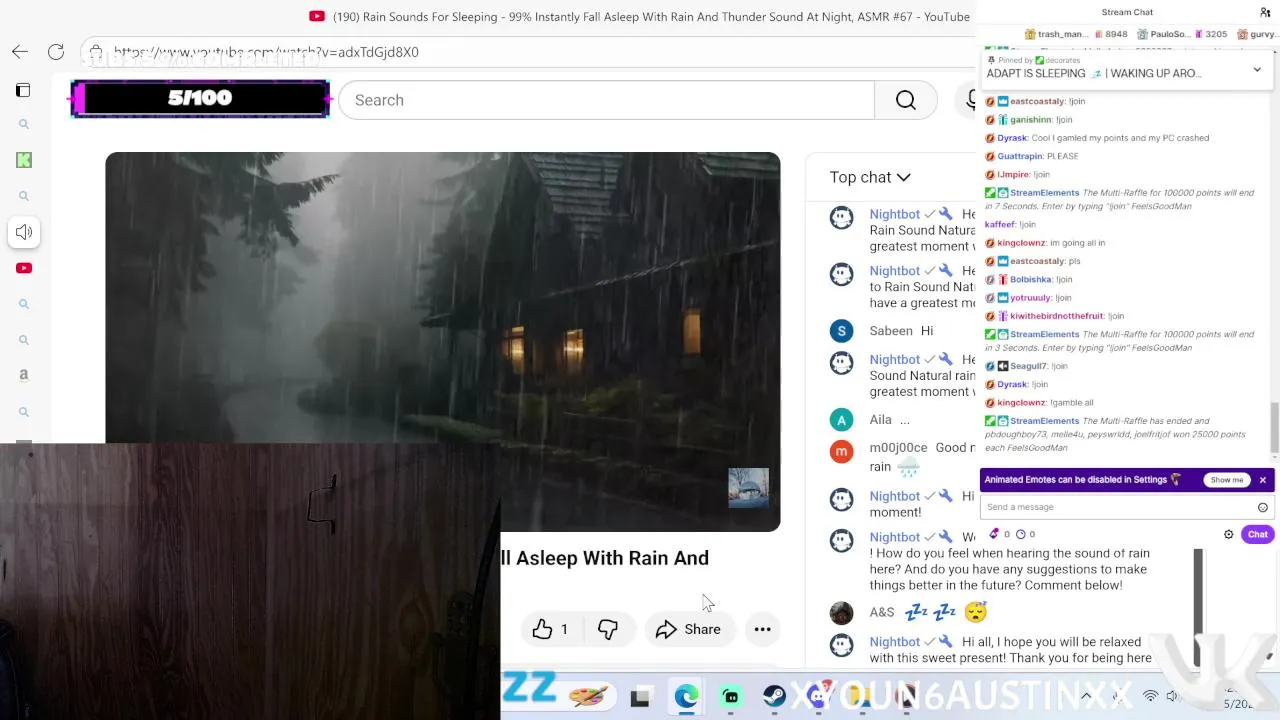Click the Sabeen chat message
Image resolution: width=1280 pixels, height=720 pixels.
coord(901,331)
